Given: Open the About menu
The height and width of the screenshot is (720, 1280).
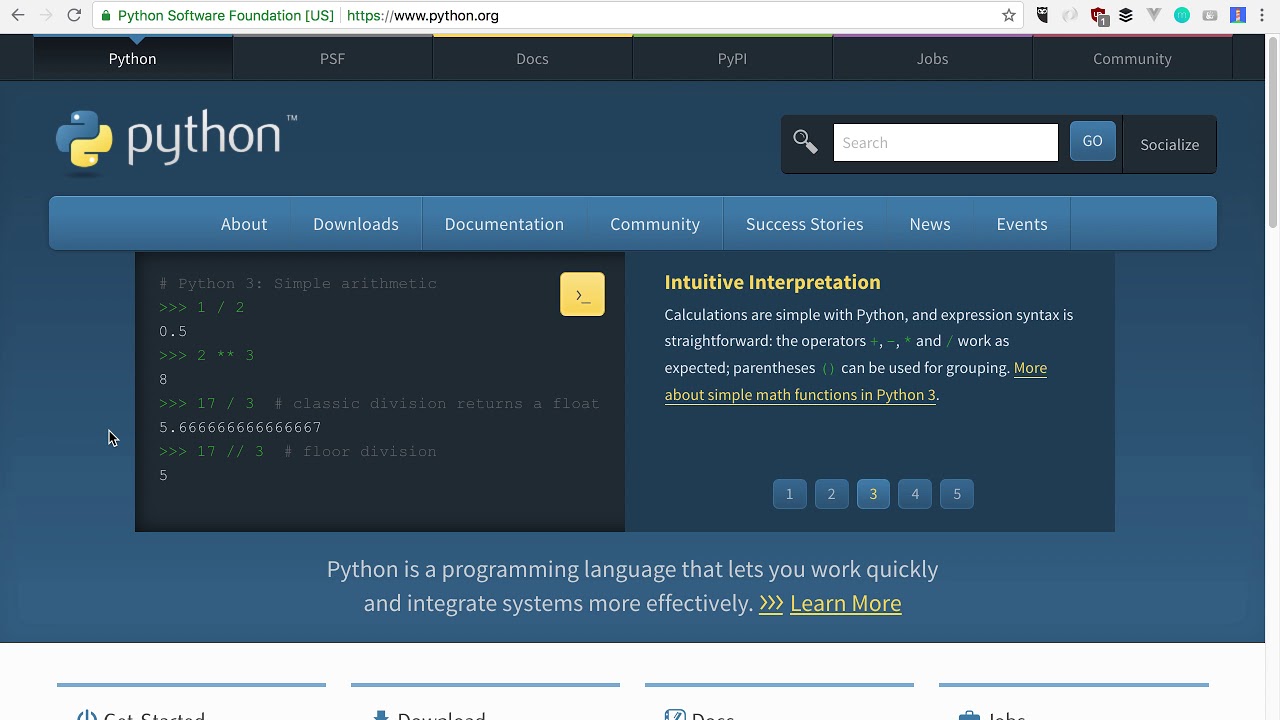Looking at the screenshot, I should click(x=244, y=224).
